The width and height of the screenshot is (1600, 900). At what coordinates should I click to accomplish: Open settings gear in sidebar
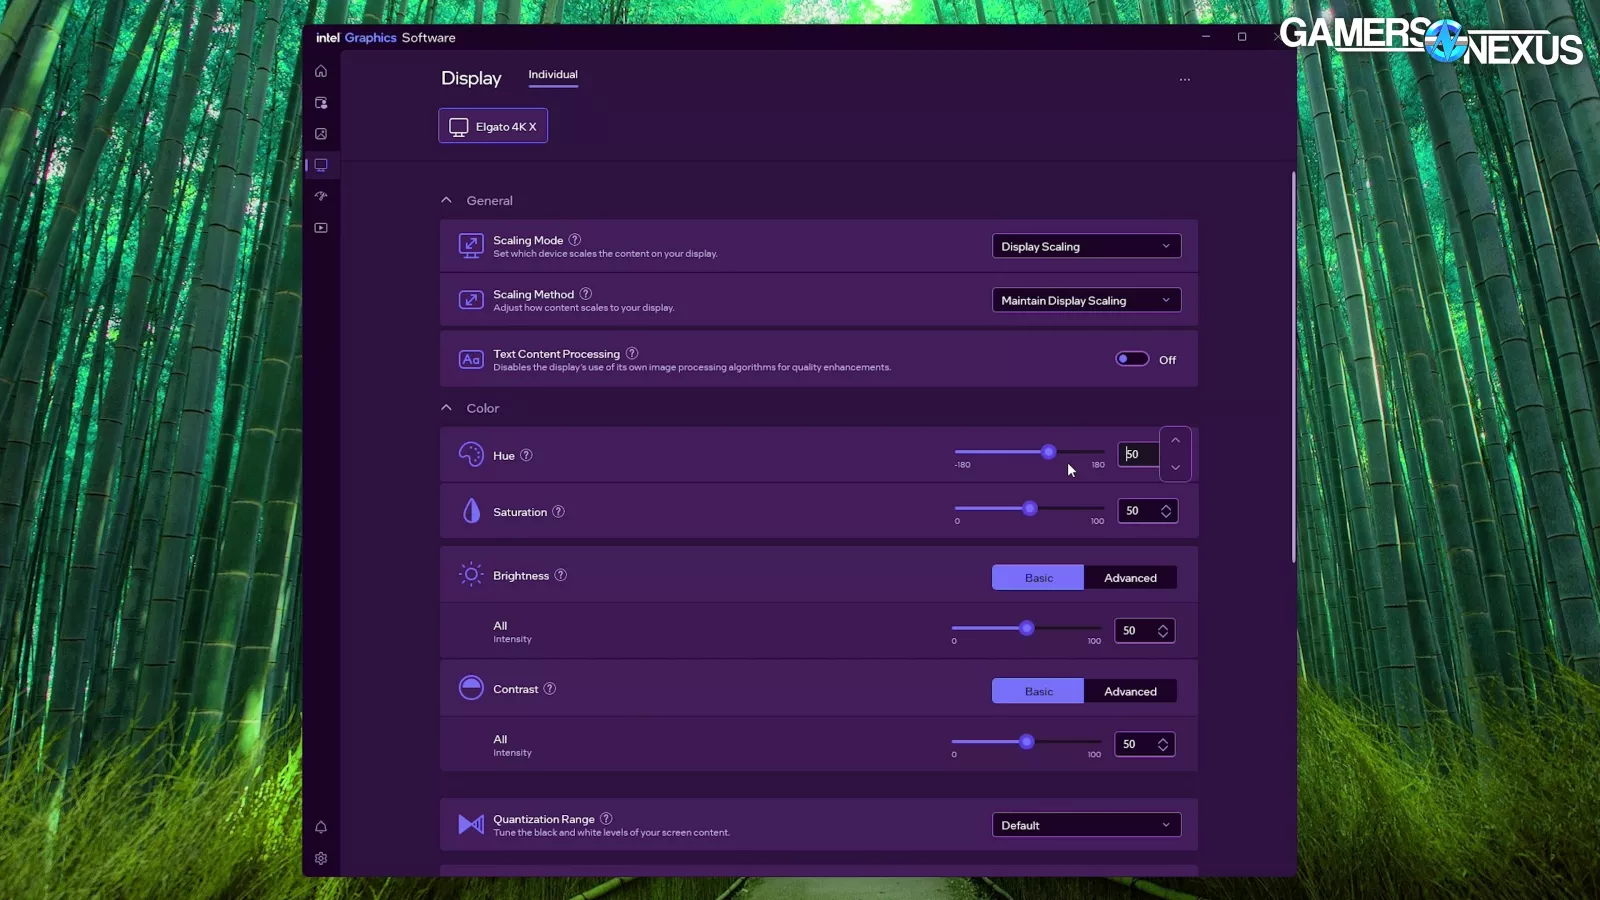(321, 859)
